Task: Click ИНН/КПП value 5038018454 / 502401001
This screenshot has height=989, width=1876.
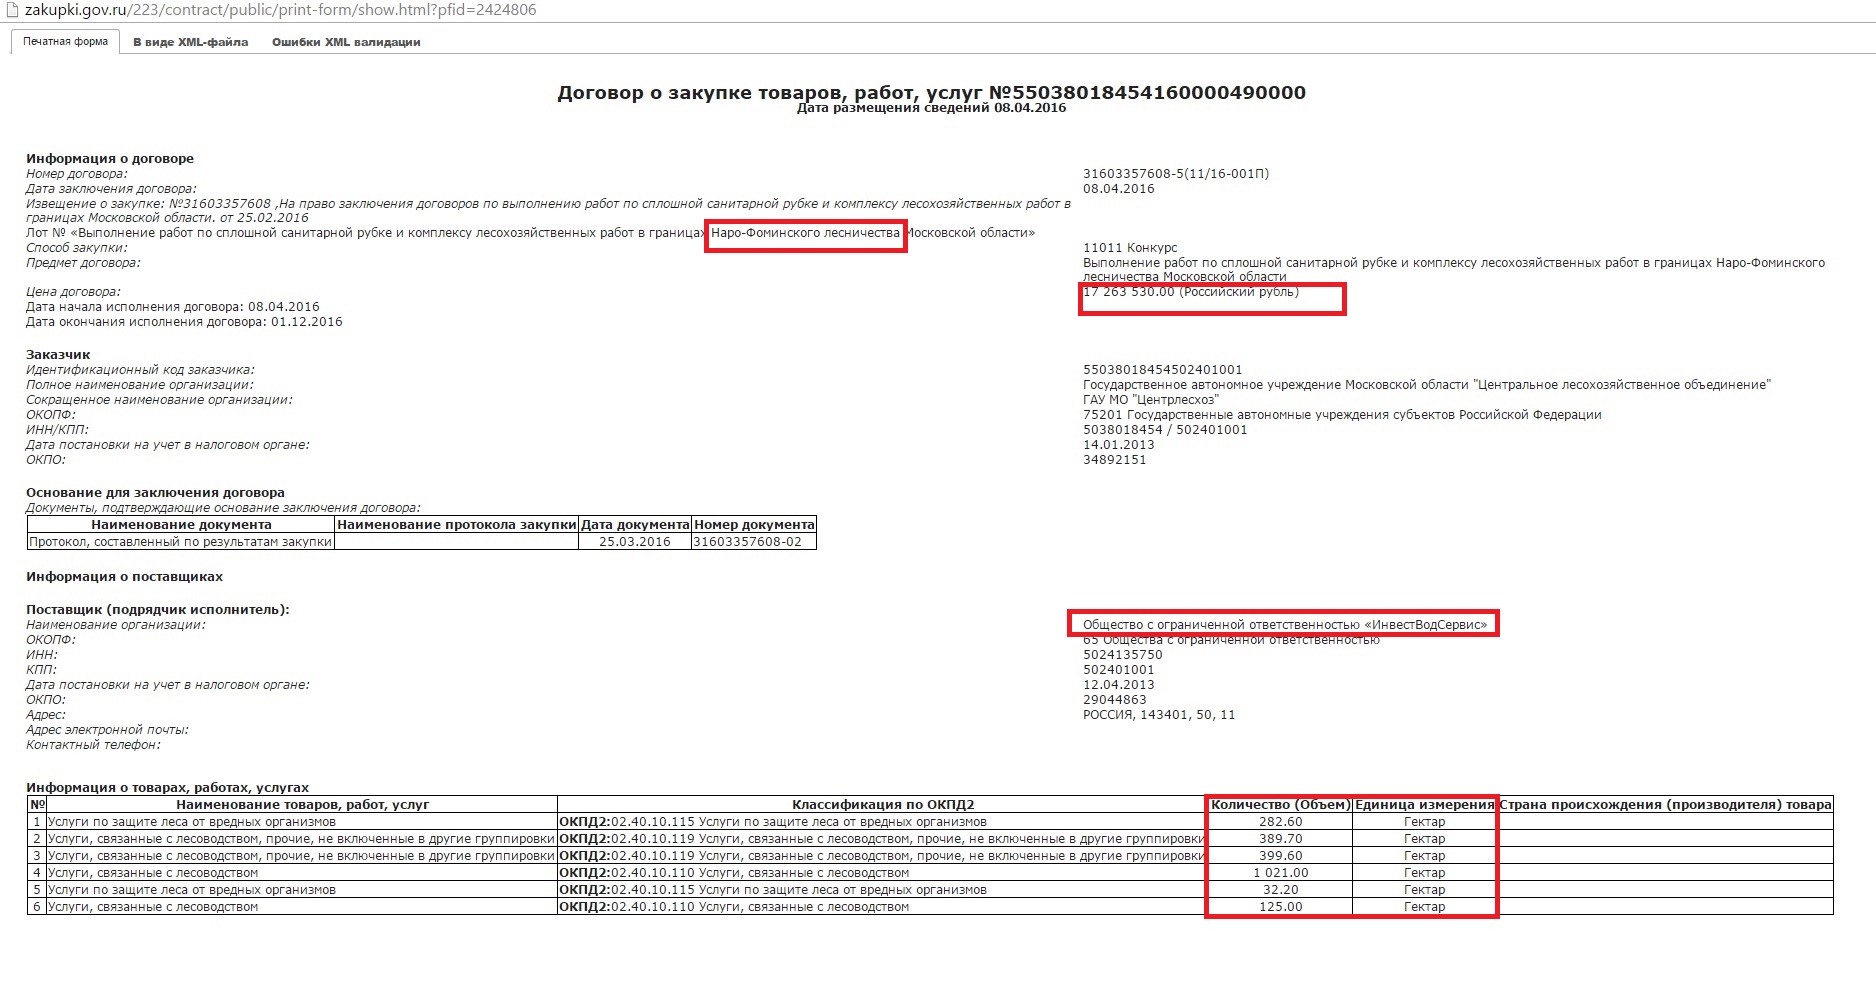Action: point(1165,429)
